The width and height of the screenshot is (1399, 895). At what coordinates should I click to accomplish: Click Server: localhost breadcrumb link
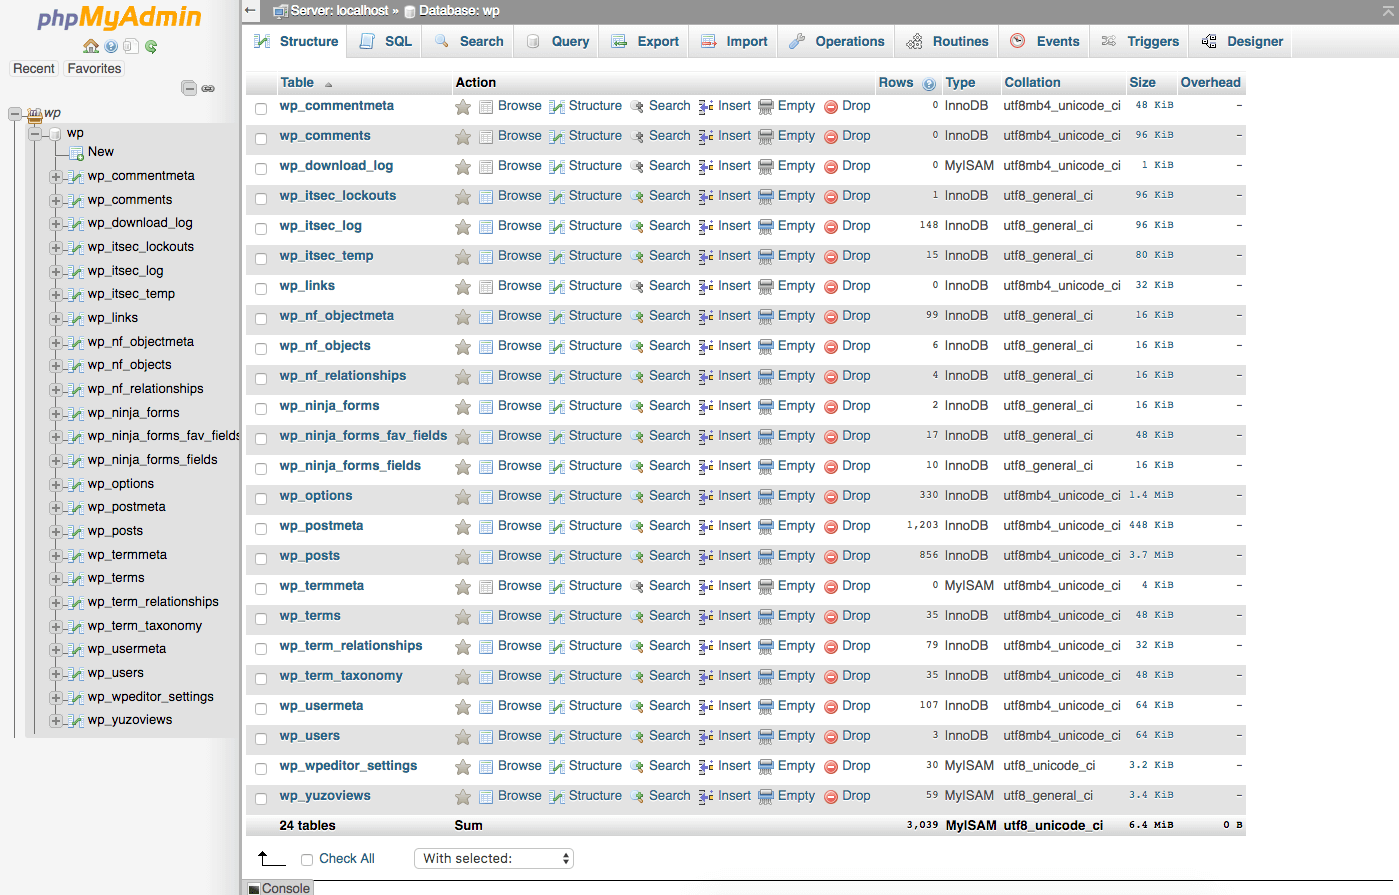(339, 11)
